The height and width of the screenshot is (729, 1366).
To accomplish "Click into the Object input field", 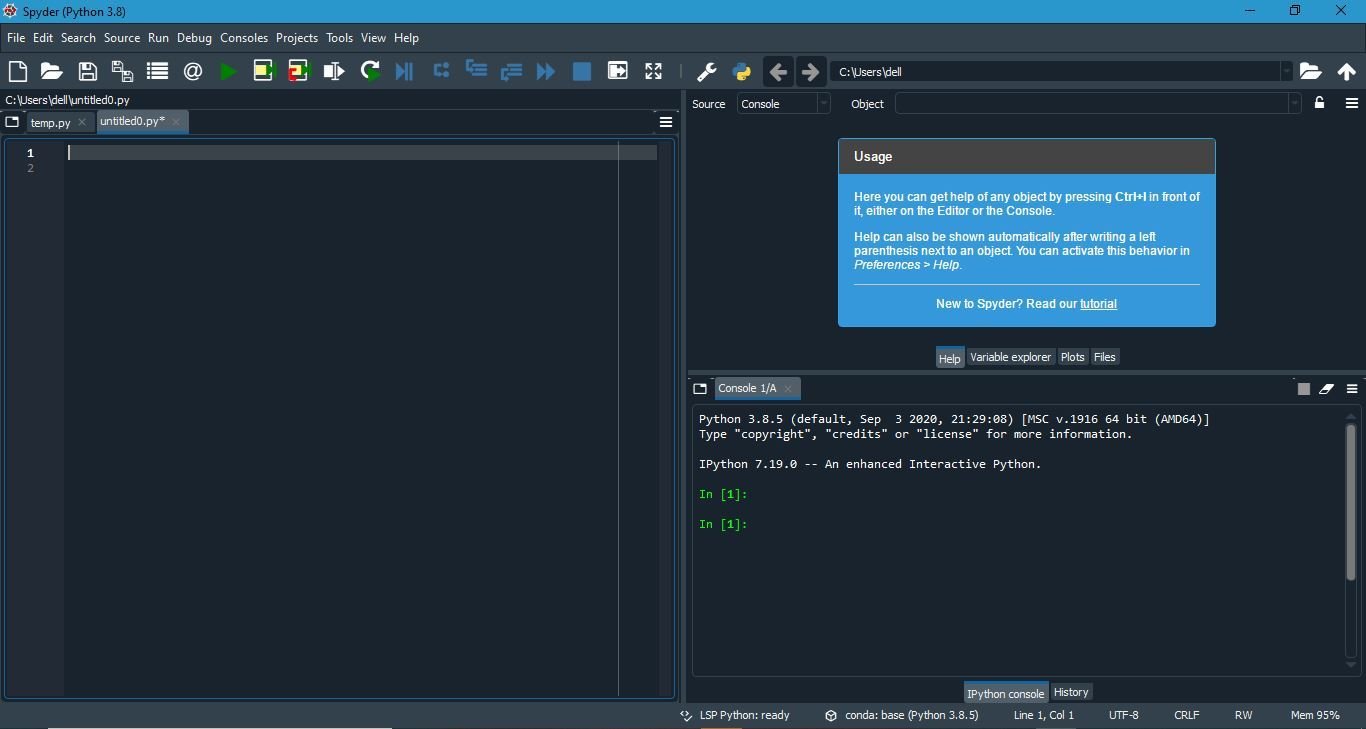I will 1091,104.
